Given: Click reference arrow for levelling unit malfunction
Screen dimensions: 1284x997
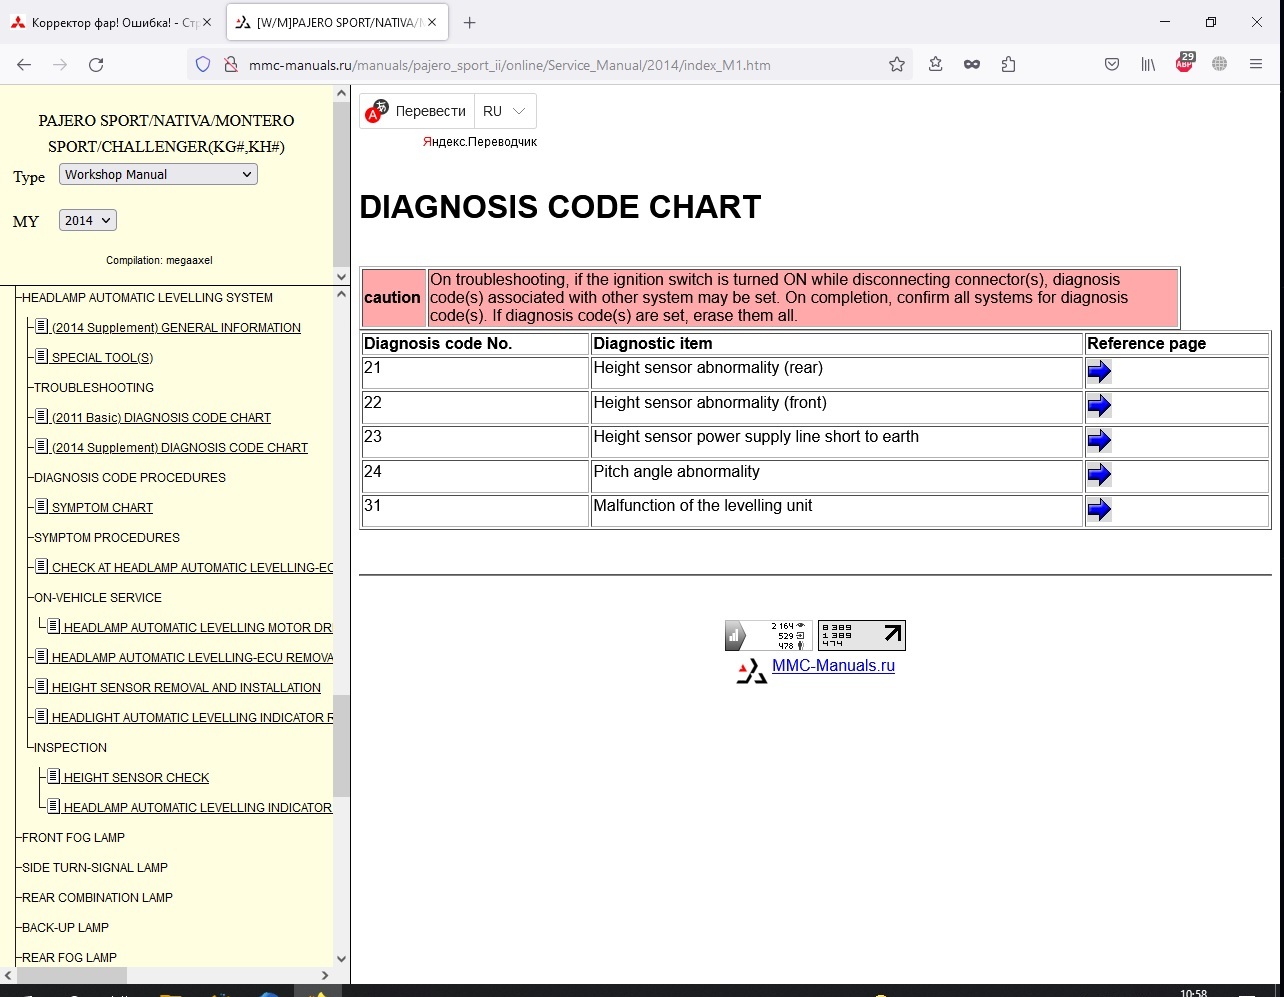Looking at the screenshot, I should tap(1098, 510).
